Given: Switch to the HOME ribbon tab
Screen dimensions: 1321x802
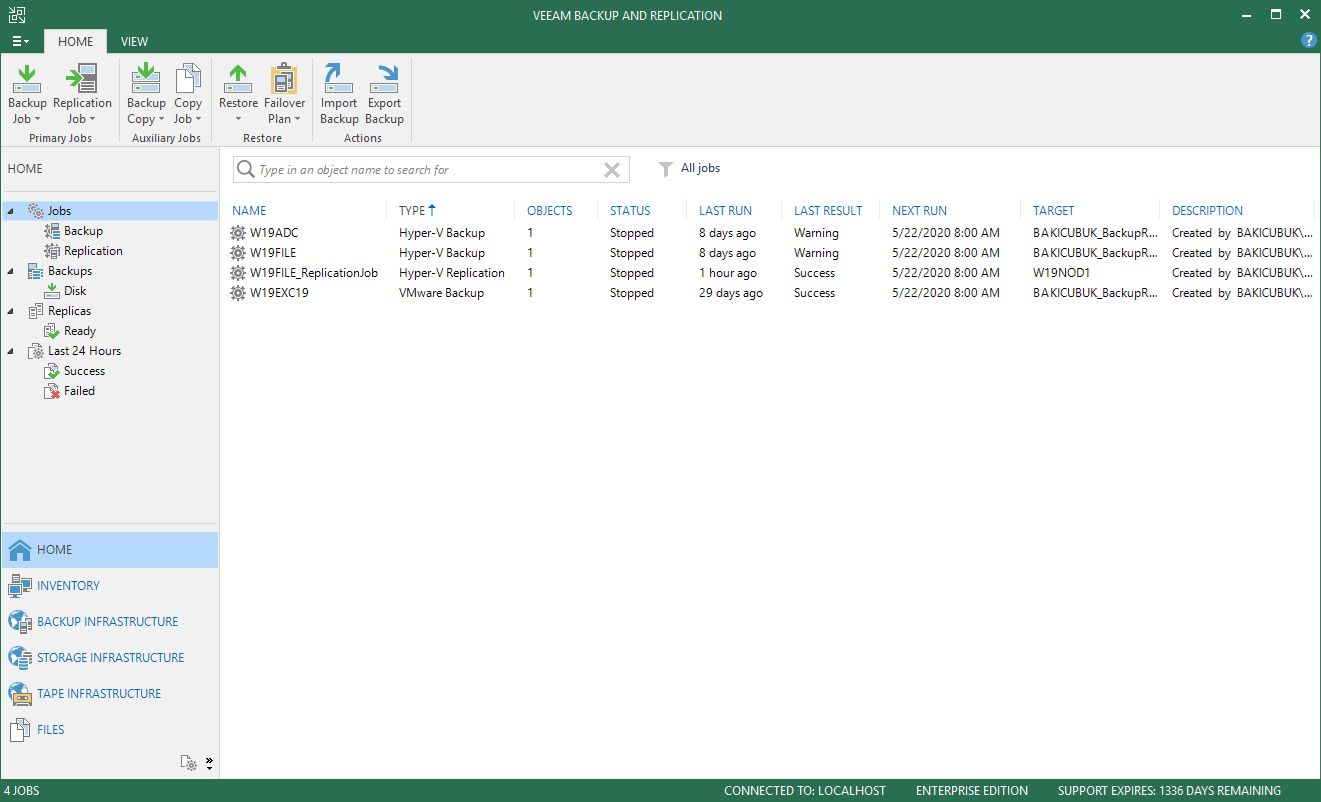Looking at the screenshot, I should [x=75, y=42].
